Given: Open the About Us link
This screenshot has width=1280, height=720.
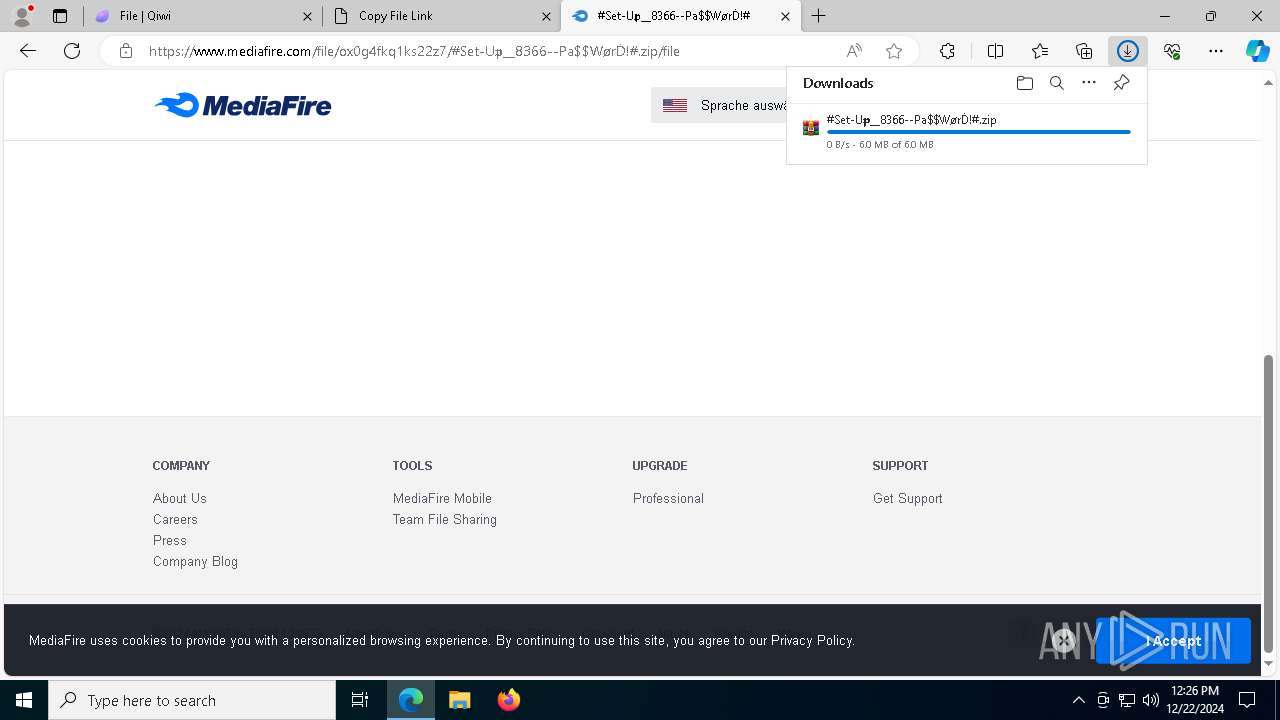Looking at the screenshot, I should click(180, 498).
